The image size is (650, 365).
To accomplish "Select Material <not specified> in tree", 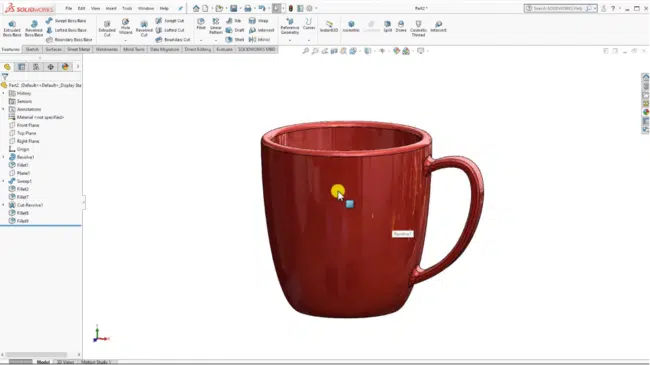I will pyautogui.click(x=36, y=117).
